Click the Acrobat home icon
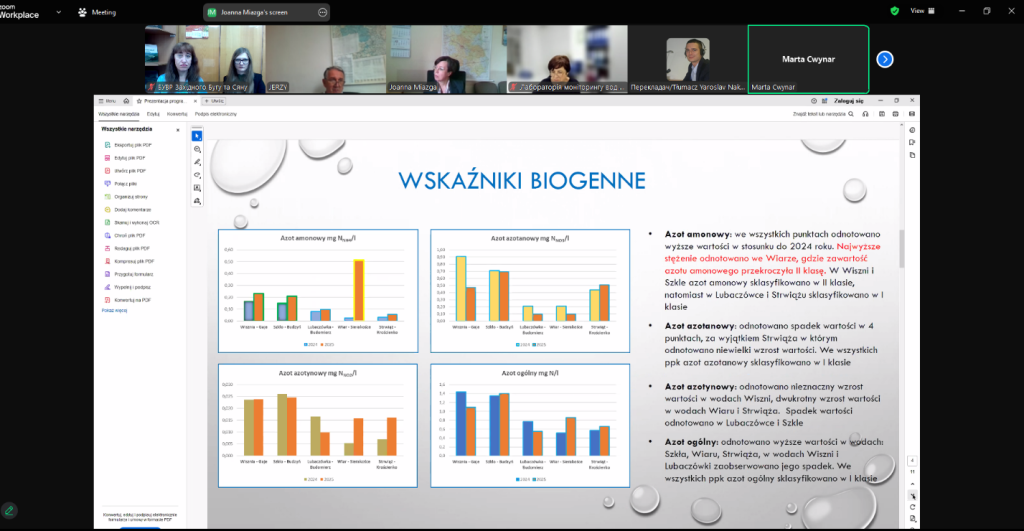 (126, 101)
